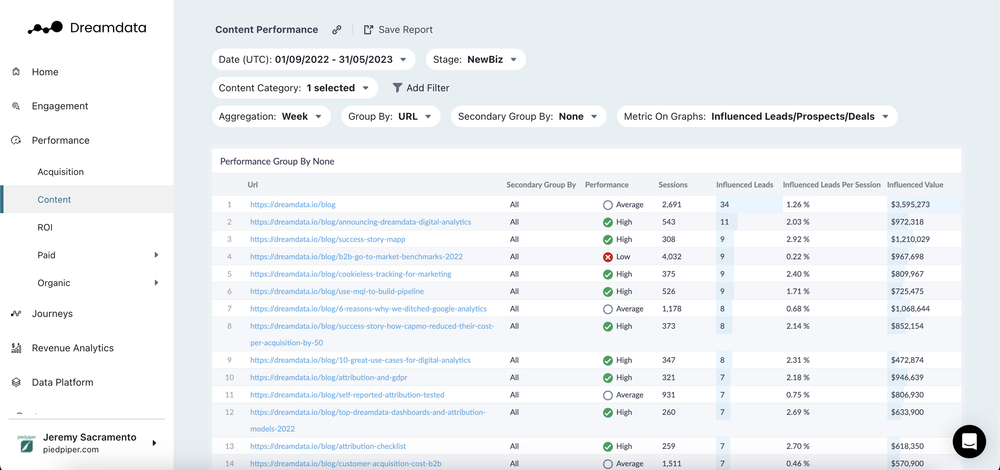Open the chat support bubble

(969, 441)
